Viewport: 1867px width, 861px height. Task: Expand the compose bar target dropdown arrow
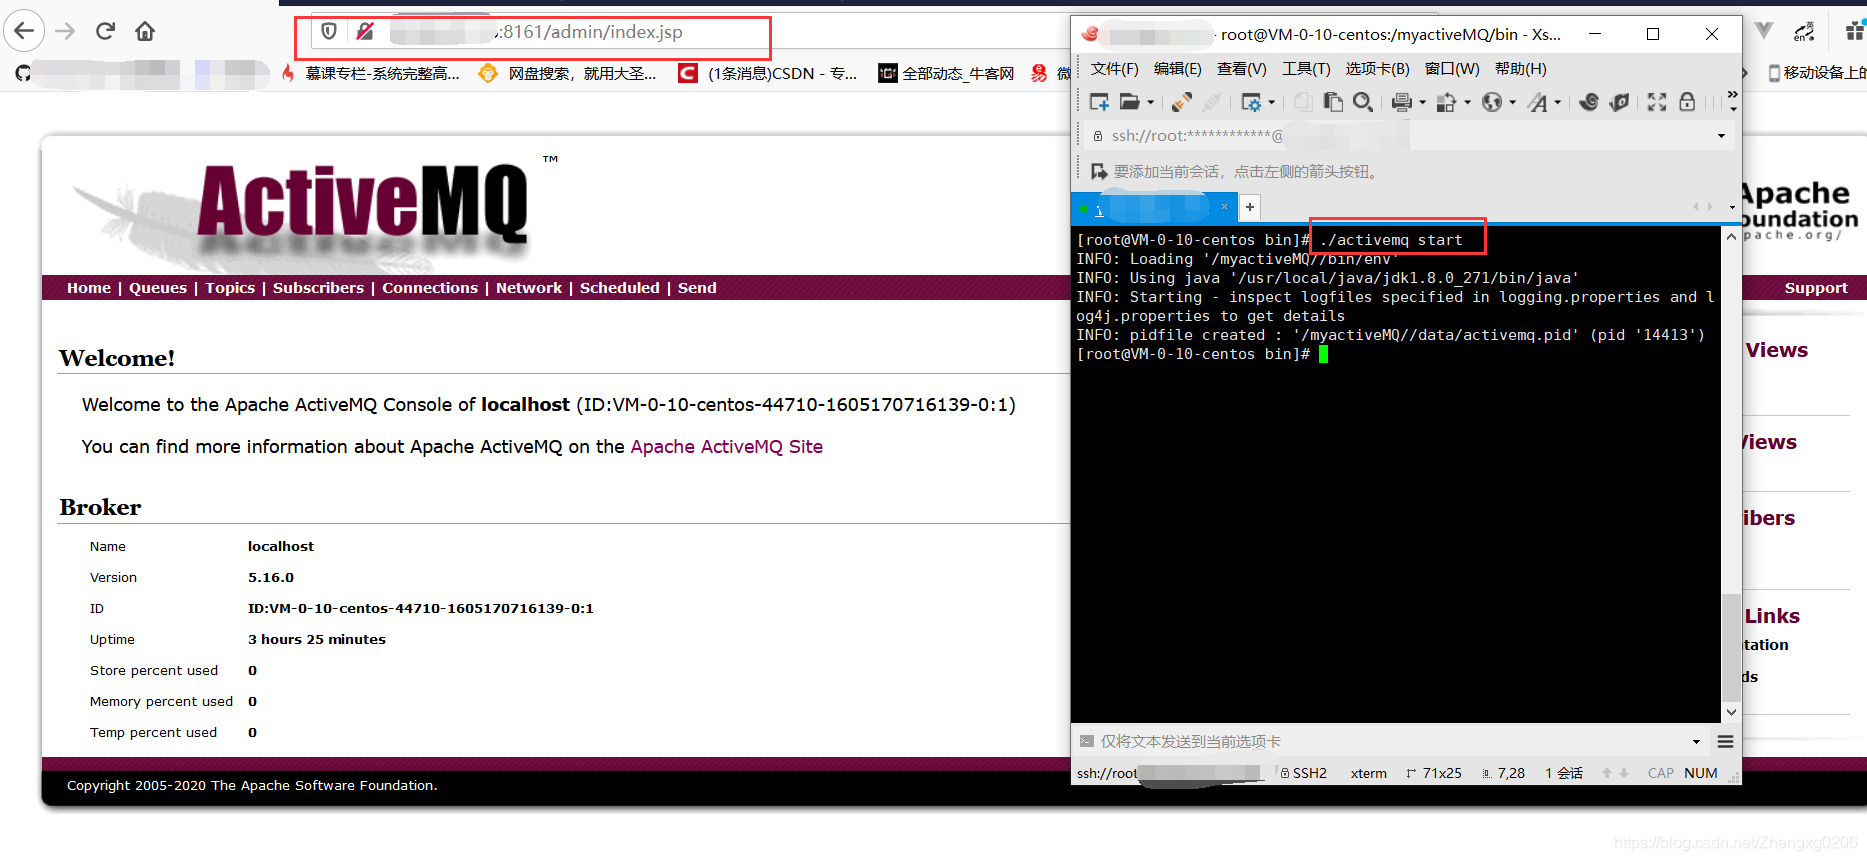pyautogui.click(x=1696, y=742)
